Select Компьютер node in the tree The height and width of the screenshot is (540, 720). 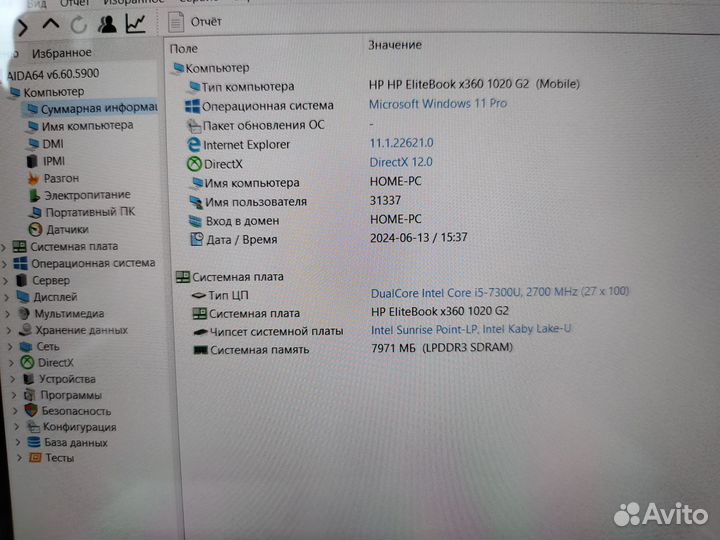(54, 92)
